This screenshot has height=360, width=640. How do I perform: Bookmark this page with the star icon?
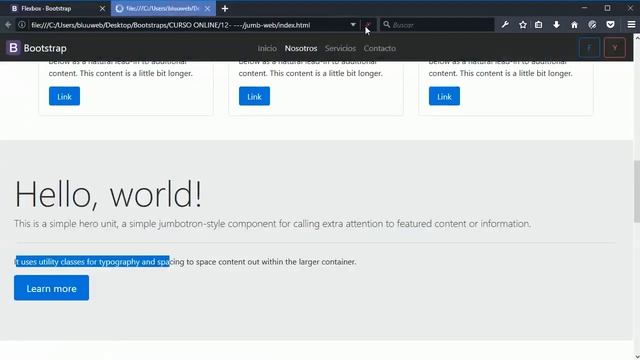522,25
